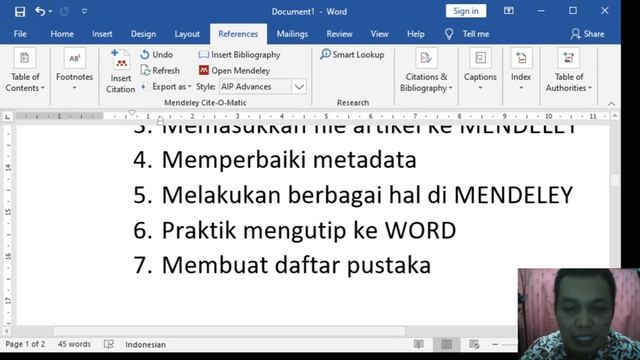This screenshot has height=360, width=640.
Task: Switch to Web Layout view
Action: [x=474, y=344]
